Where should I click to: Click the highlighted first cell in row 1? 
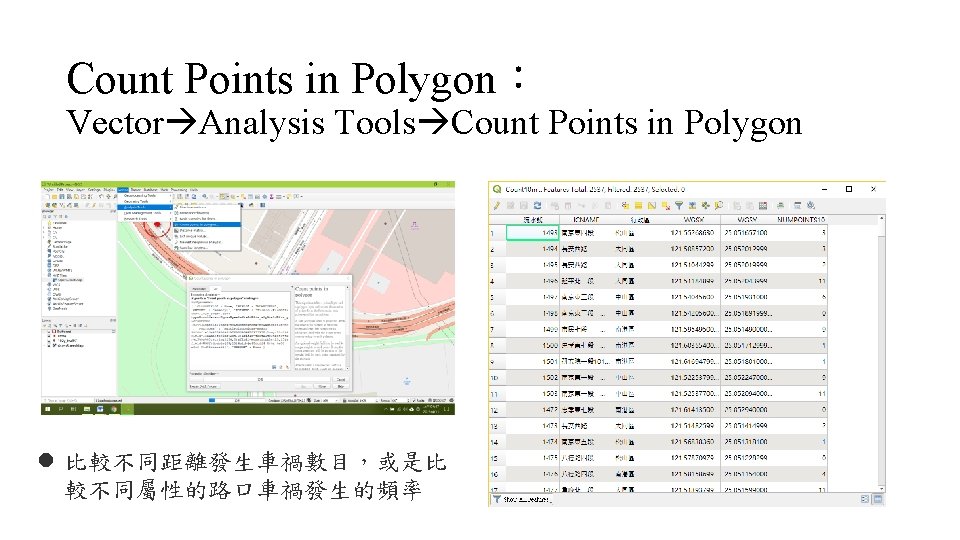(x=533, y=233)
